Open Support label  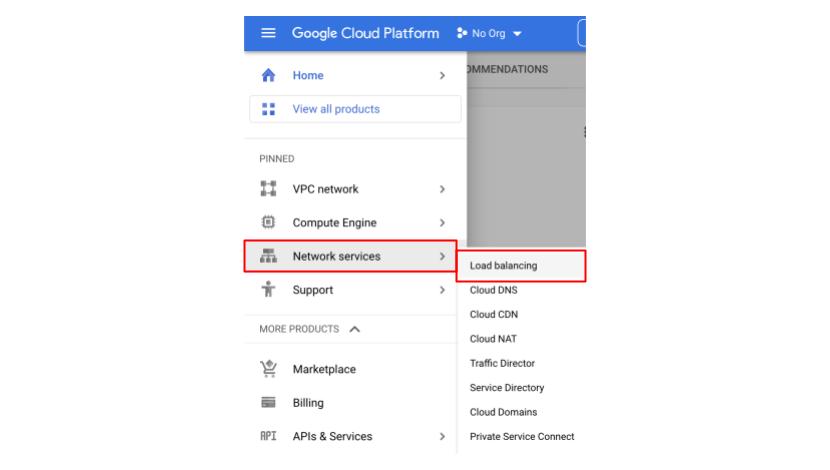click(312, 290)
